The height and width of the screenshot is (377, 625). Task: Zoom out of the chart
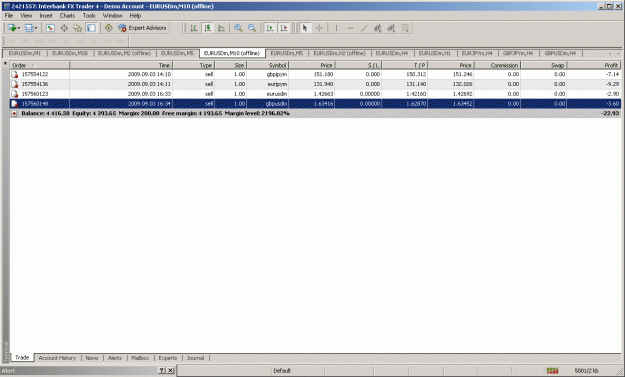coord(252,28)
